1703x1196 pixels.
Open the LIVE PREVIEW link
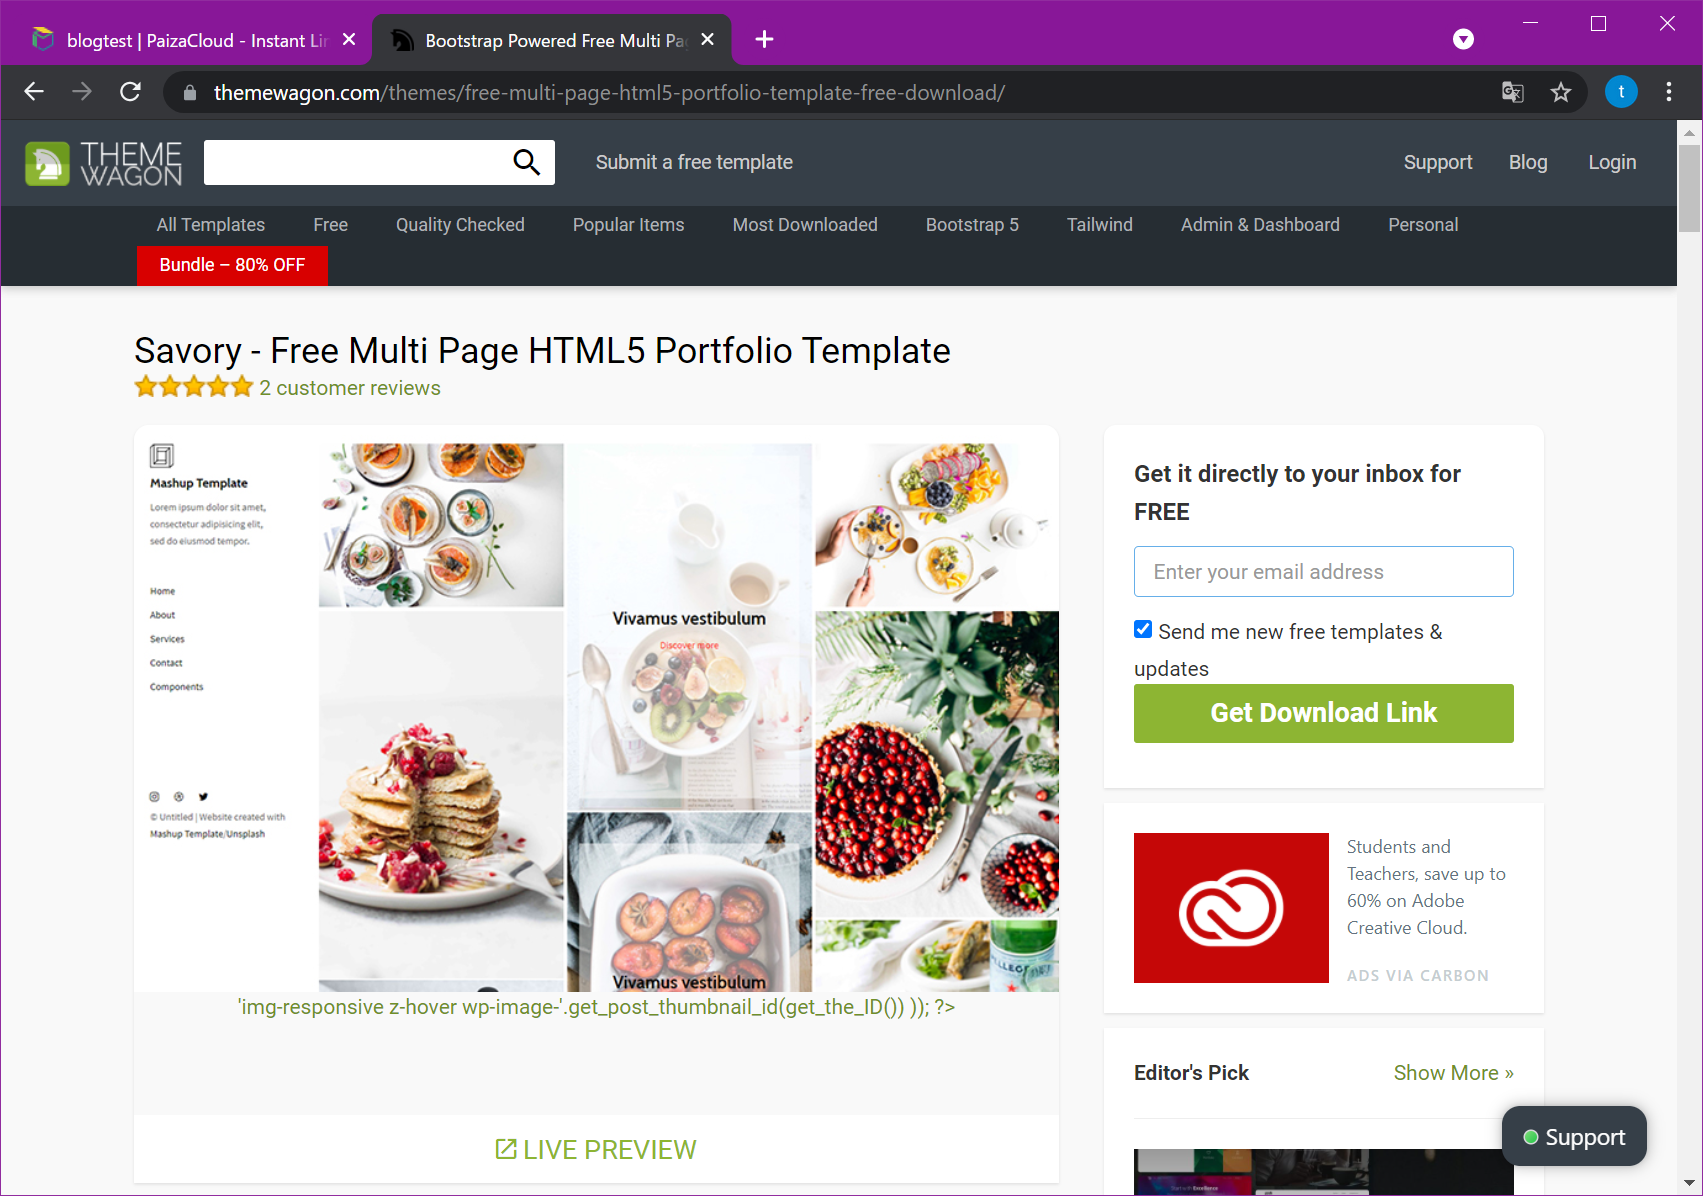(596, 1150)
